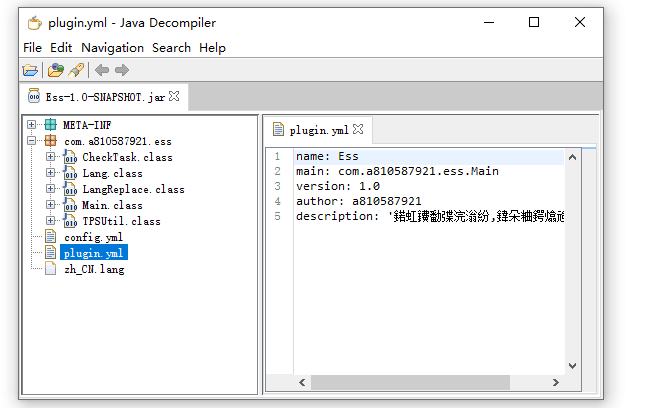The height and width of the screenshot is (408, 653).
Task: Expand the CheckTask.class node
Action: (50, 157)
